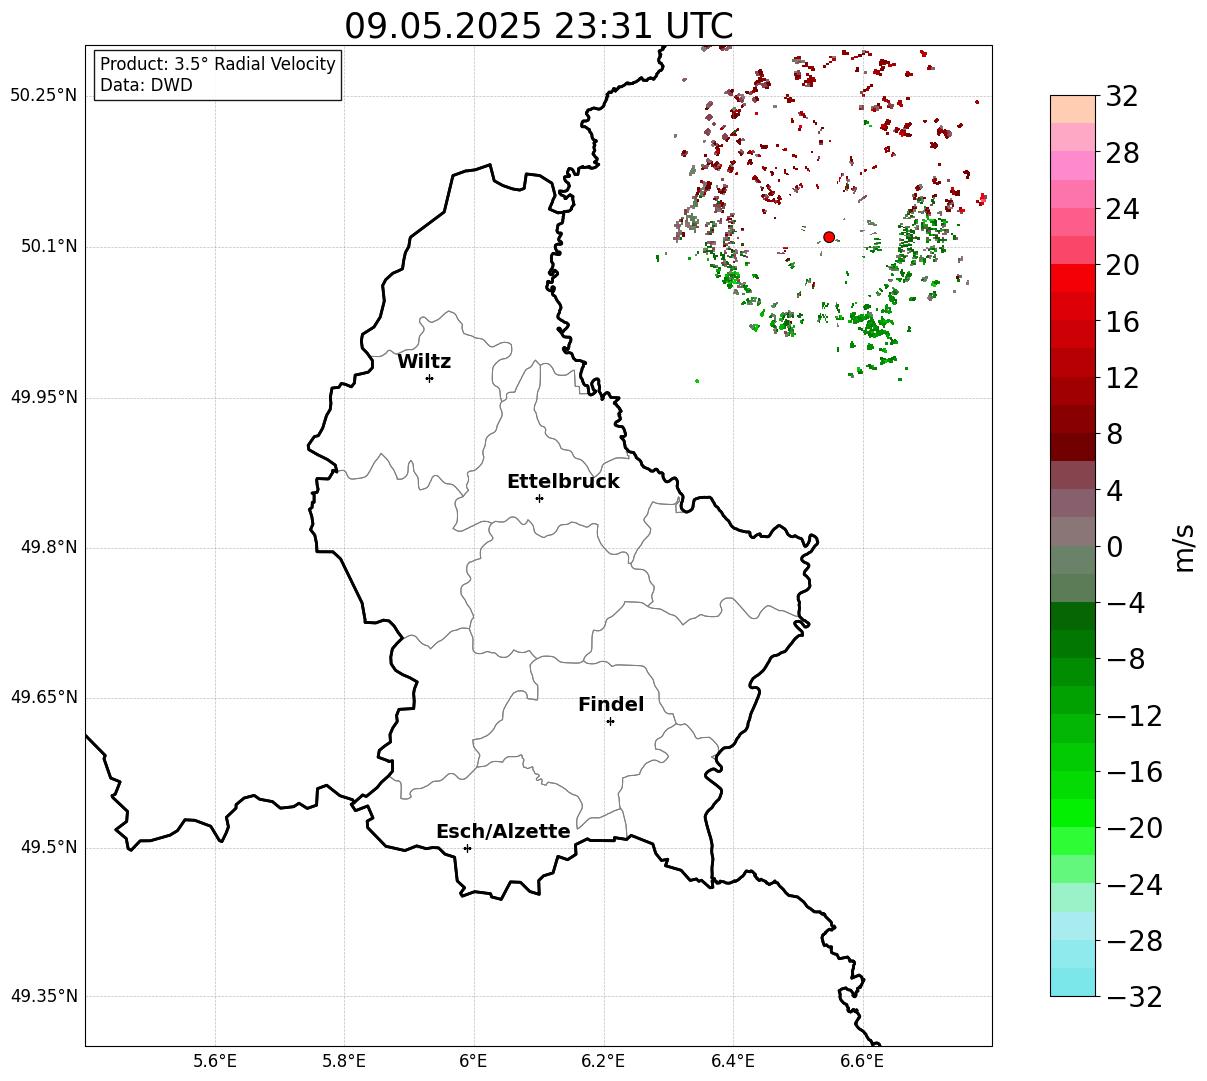Viewport: 1207px width, 1081px height.
Task: Click the 49.95°N latitude label
Action: [x=44, y=397]
